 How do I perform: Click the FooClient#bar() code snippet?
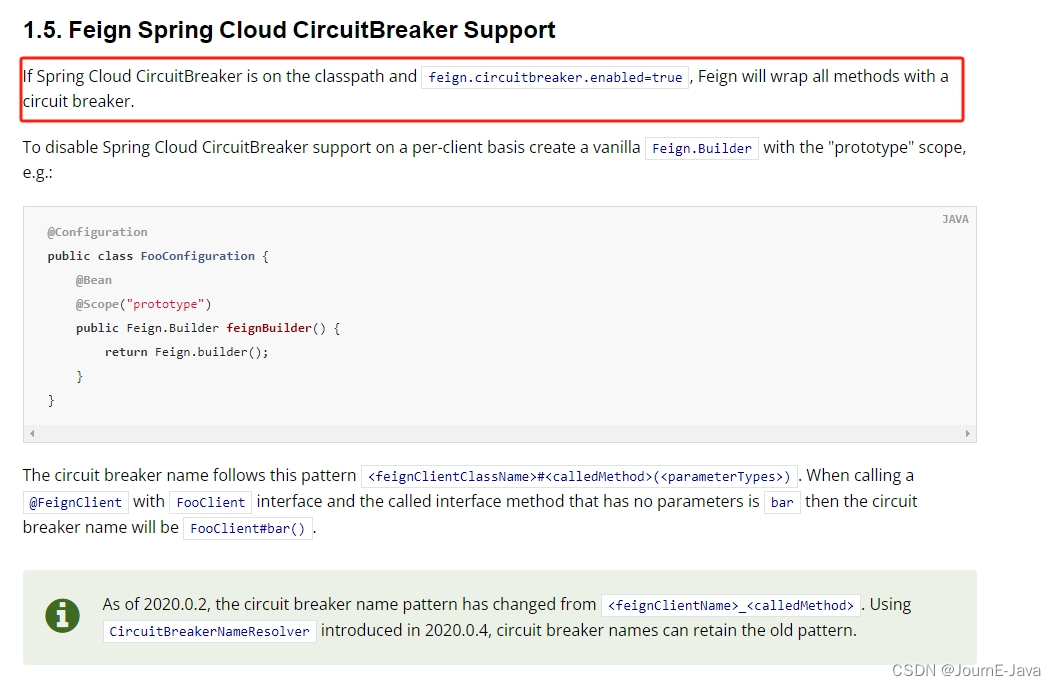(x=247, y=528)
